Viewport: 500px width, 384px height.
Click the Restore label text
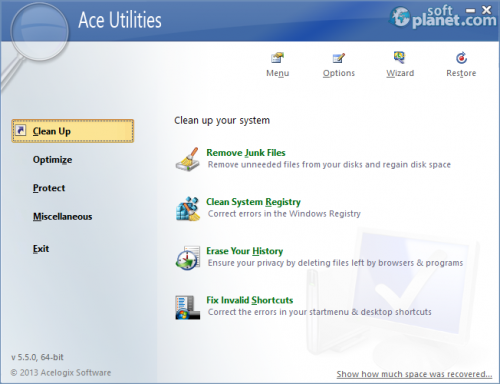(x=461, y=73)
